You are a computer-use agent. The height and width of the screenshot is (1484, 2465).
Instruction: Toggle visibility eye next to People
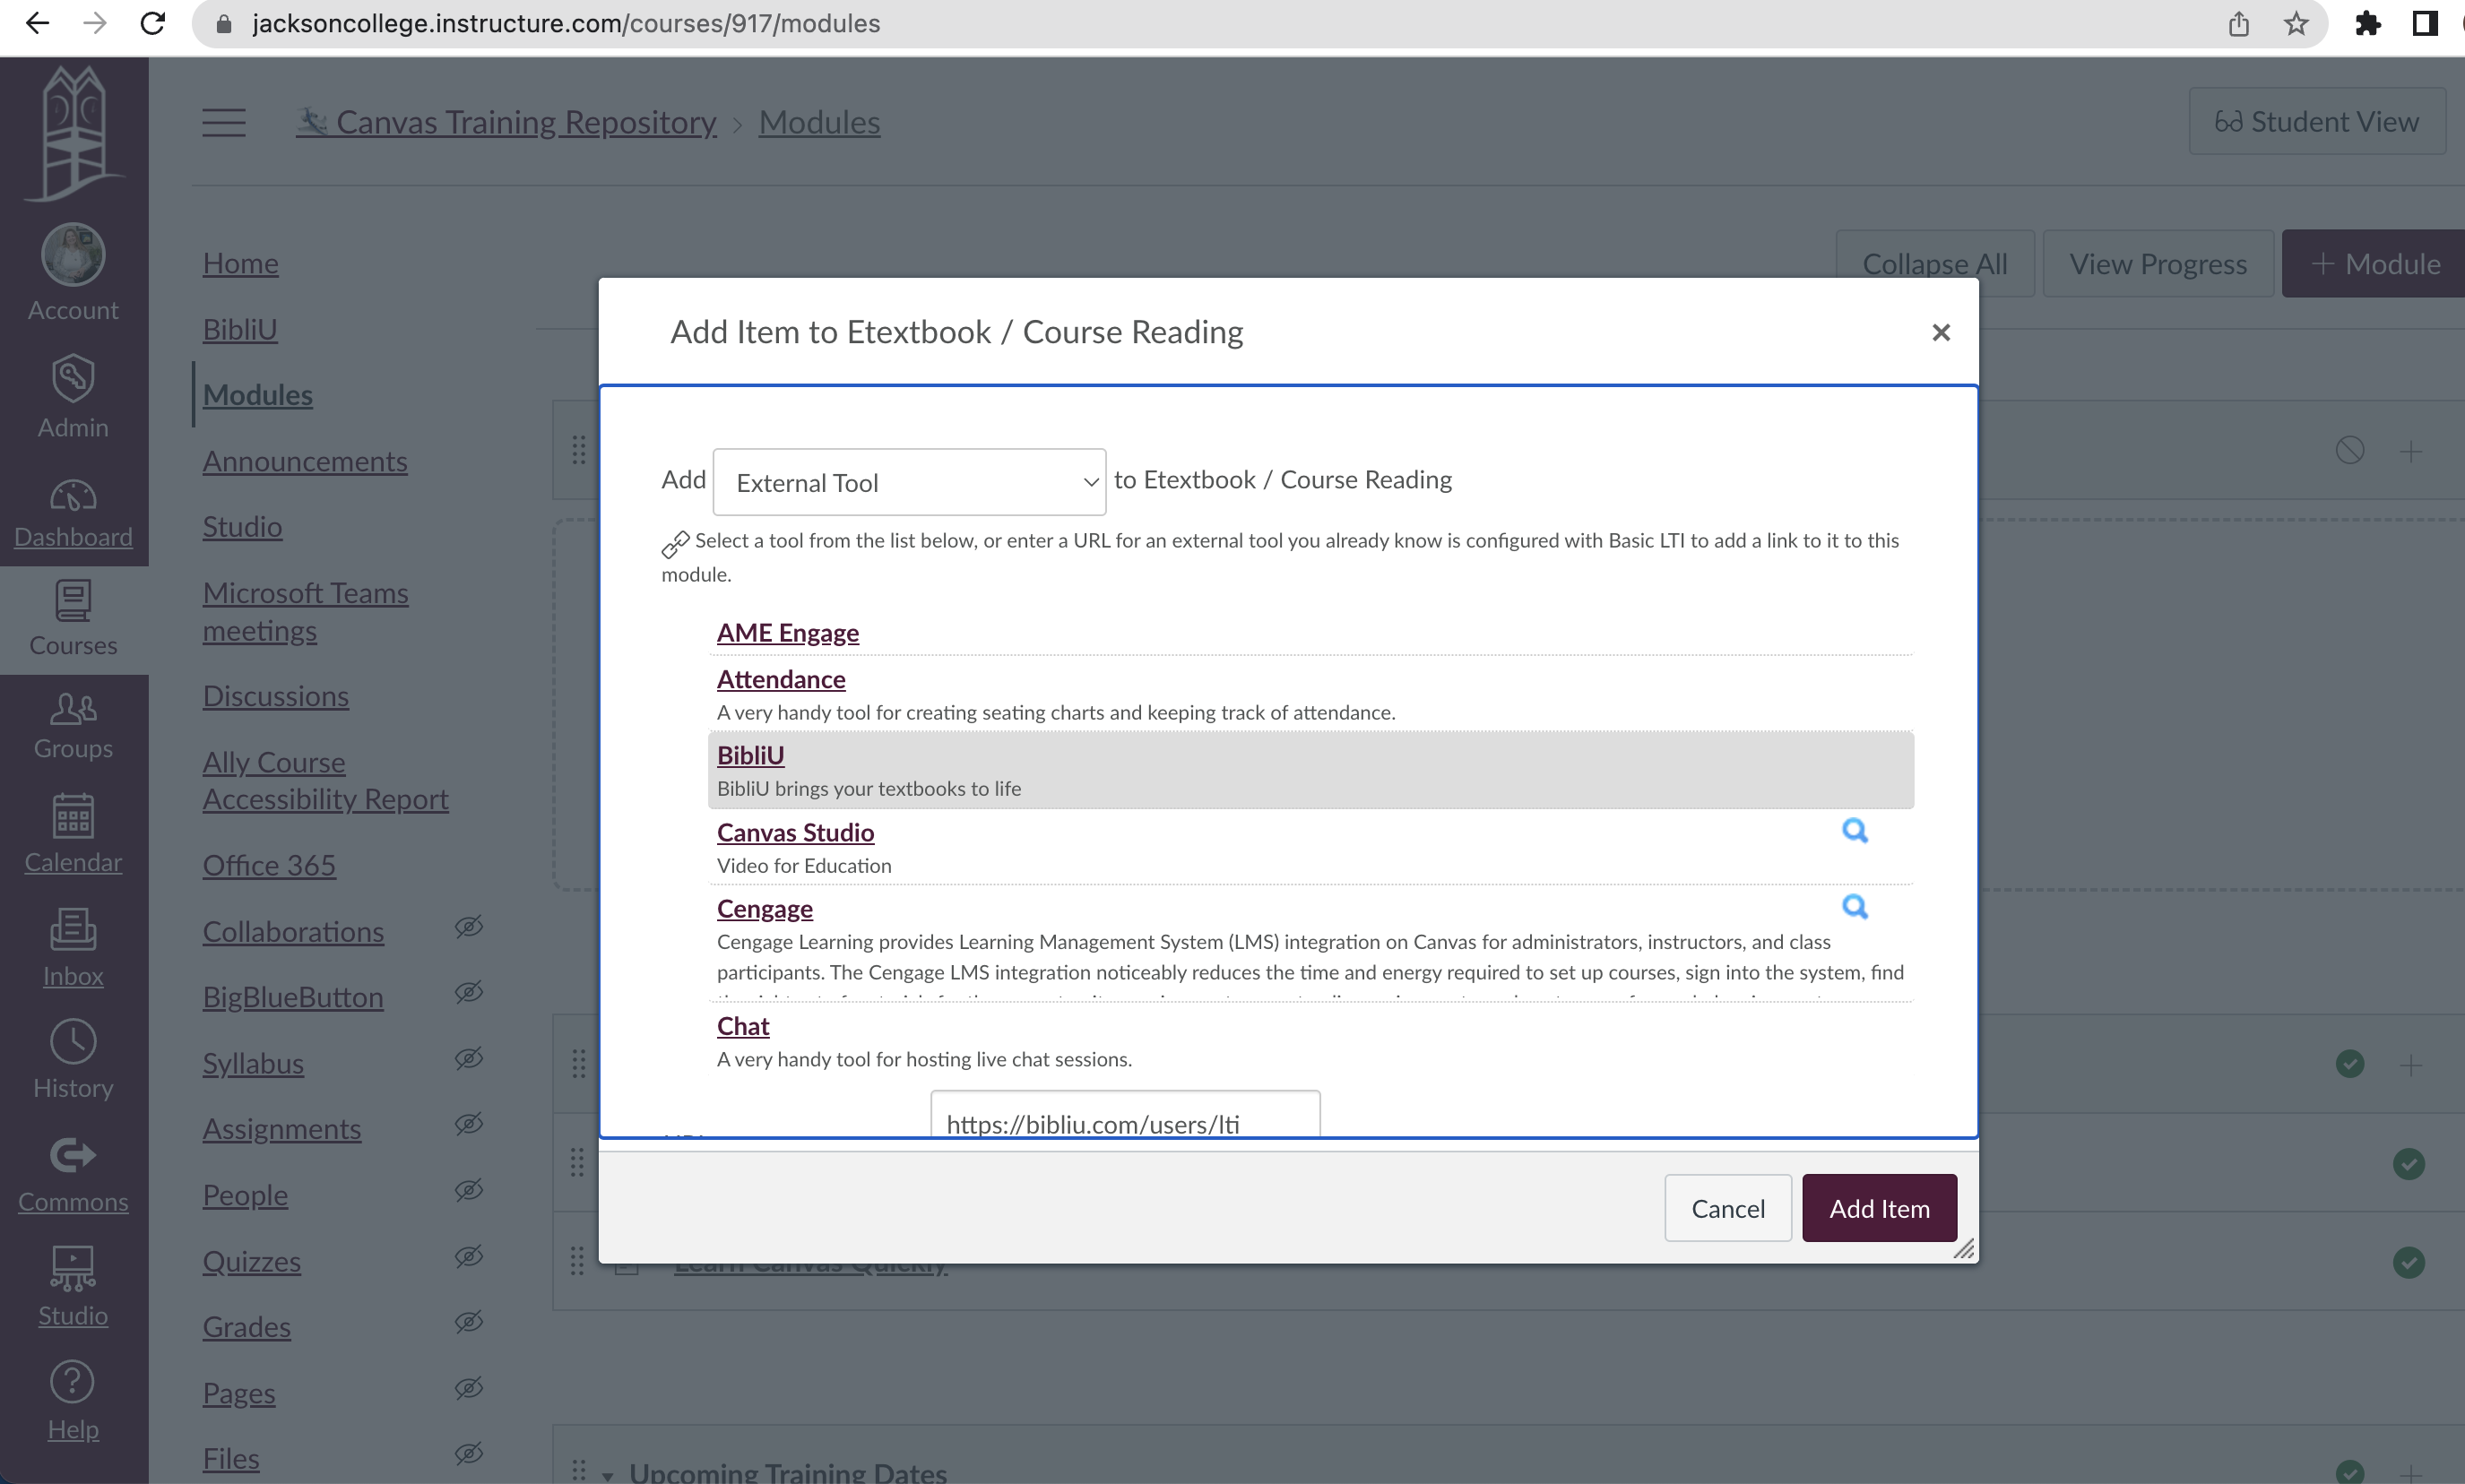point(469,1190)
